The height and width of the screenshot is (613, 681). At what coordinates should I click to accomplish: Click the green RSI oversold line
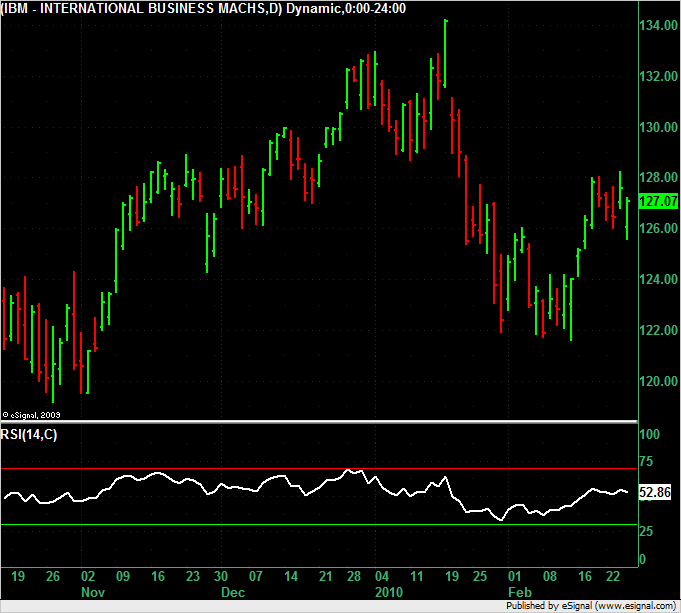pyautogui.click(x=319, y=525)
